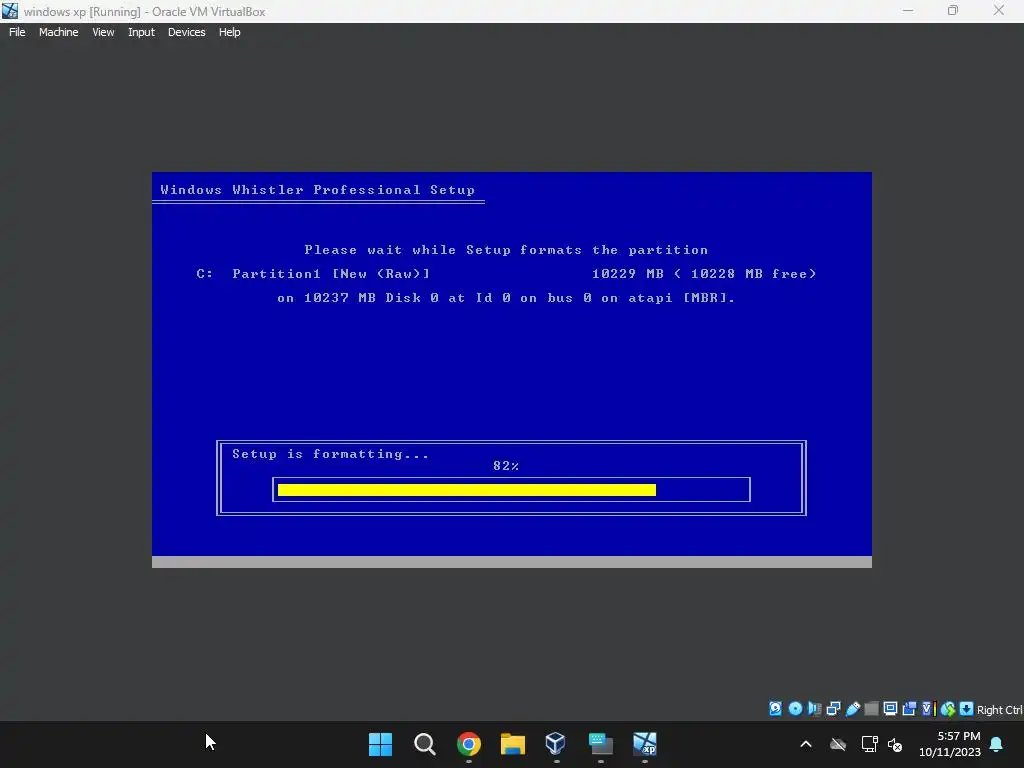This screenshot has width=1024, height=768.
Task: Switch to VirtualBox Manager in the taskbar
Action: pyautogui.click(x=556, y=744)
